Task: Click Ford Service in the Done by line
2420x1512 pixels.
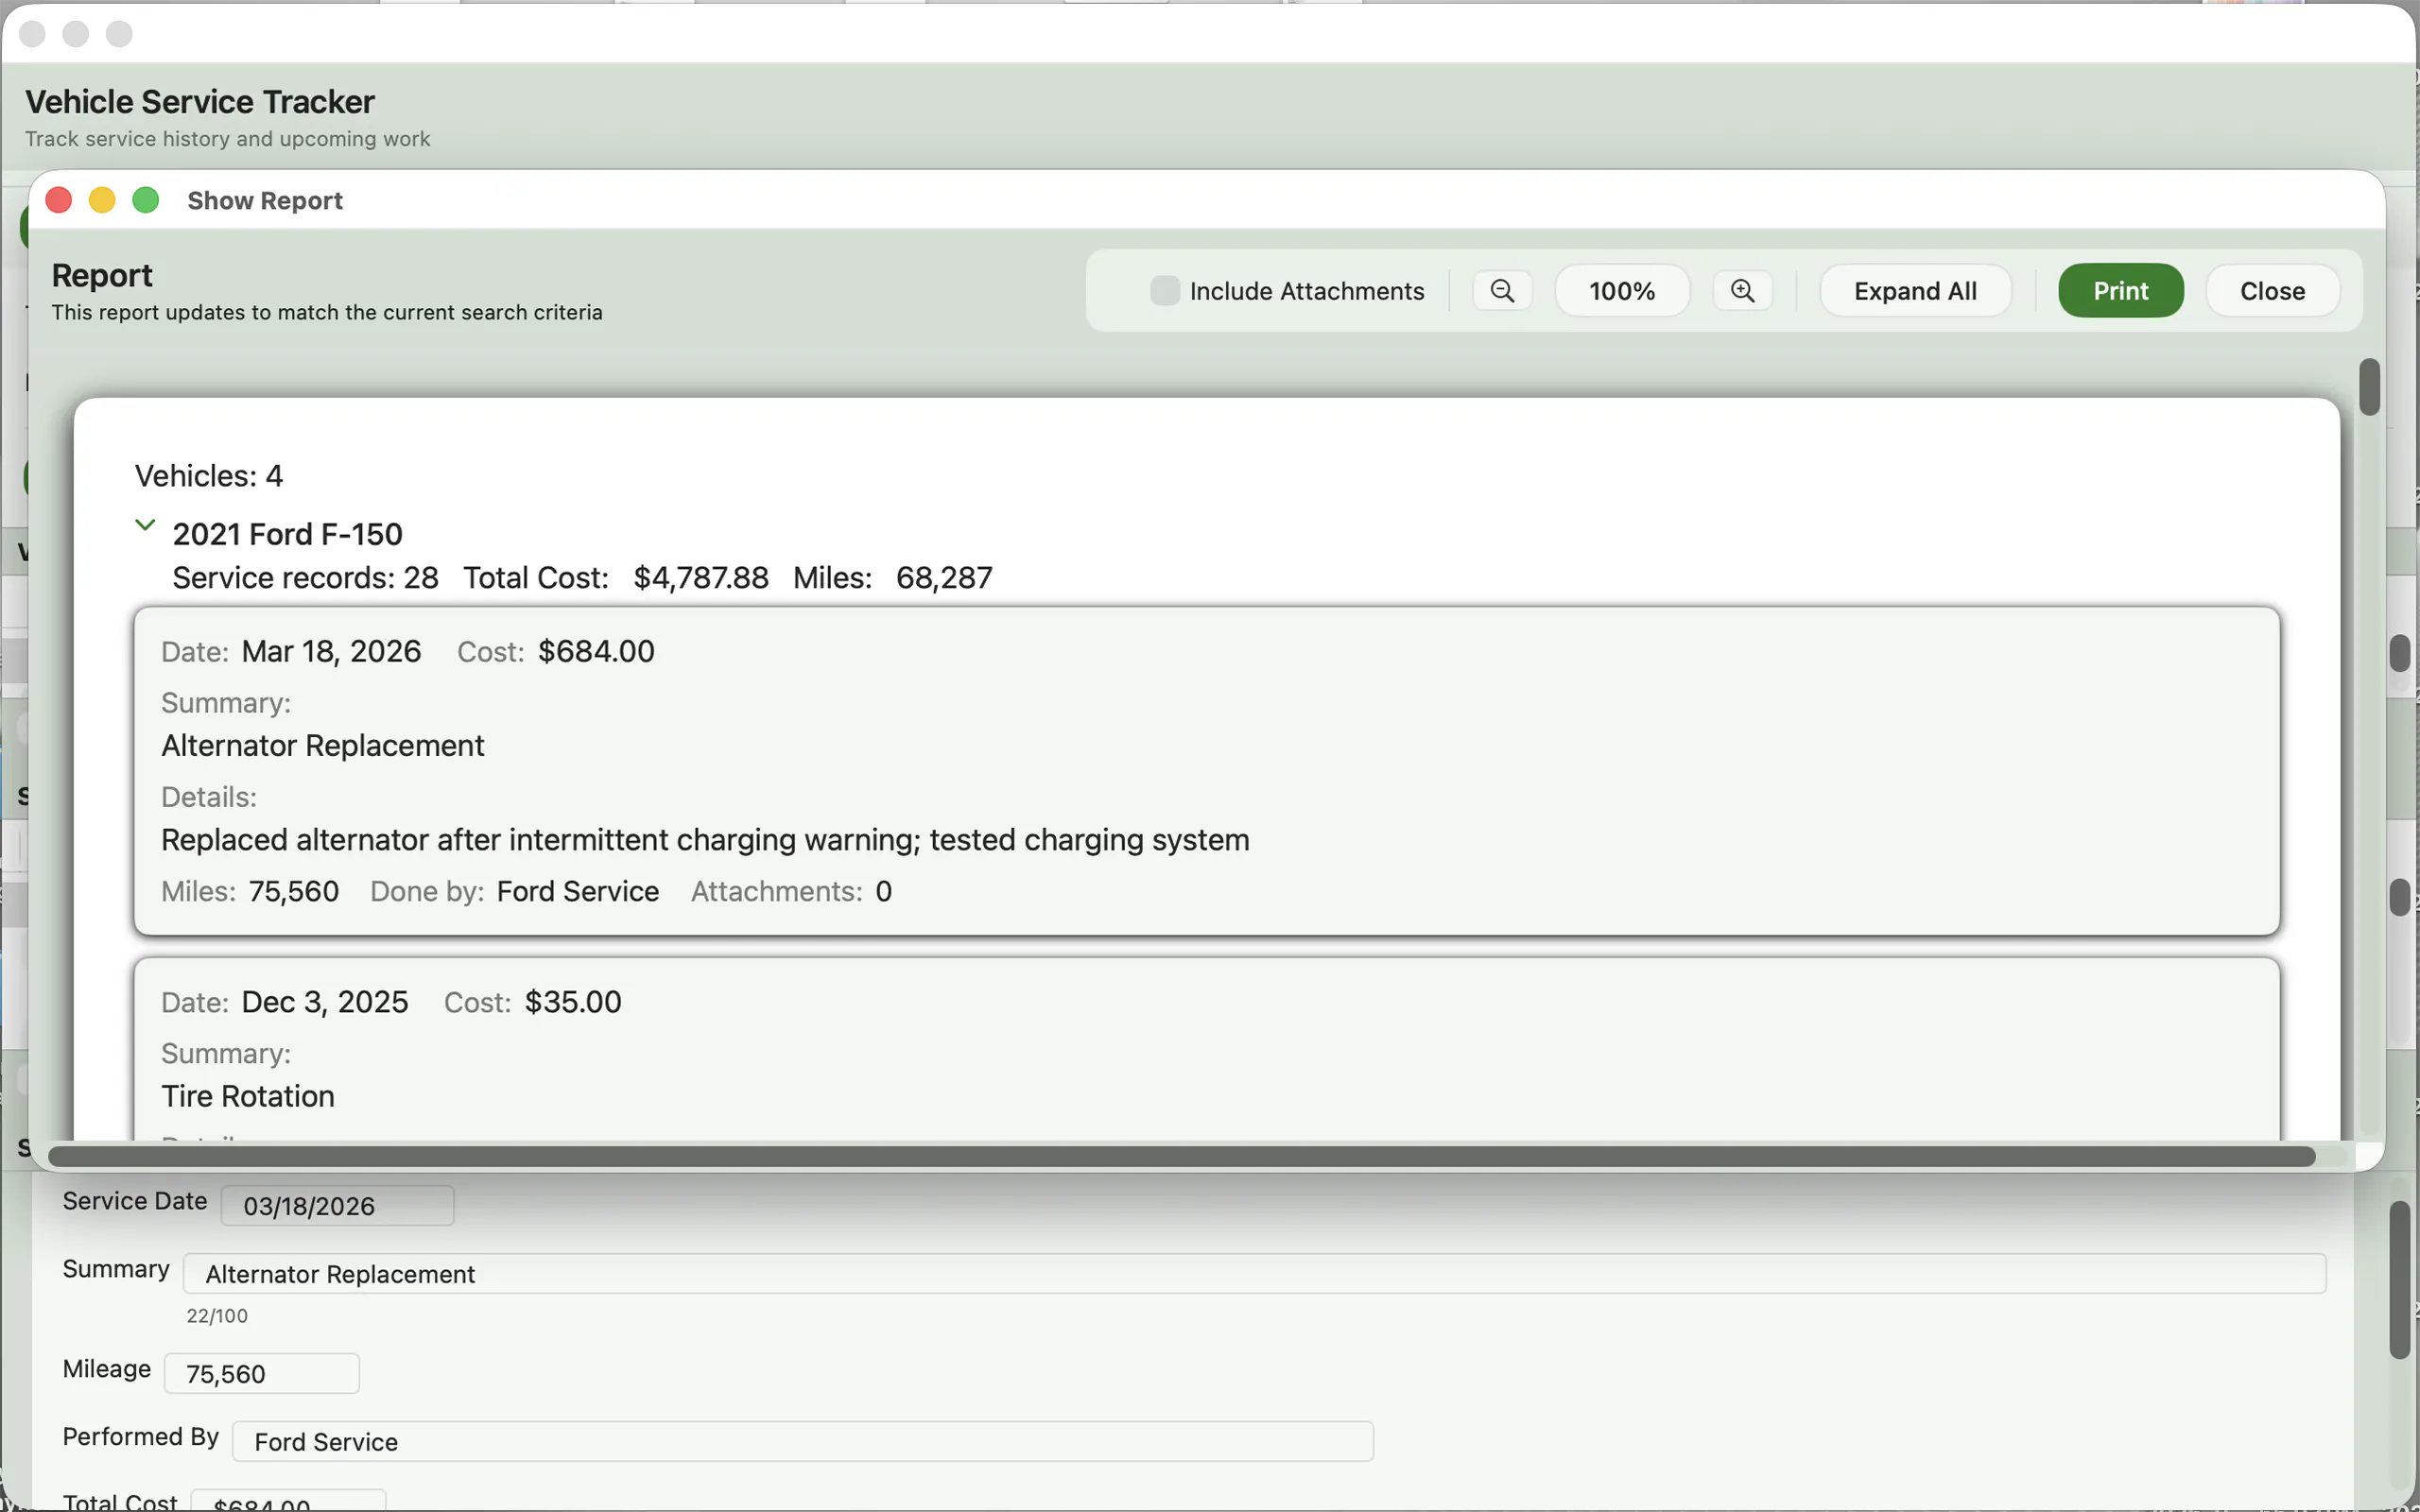Action: 578,891
